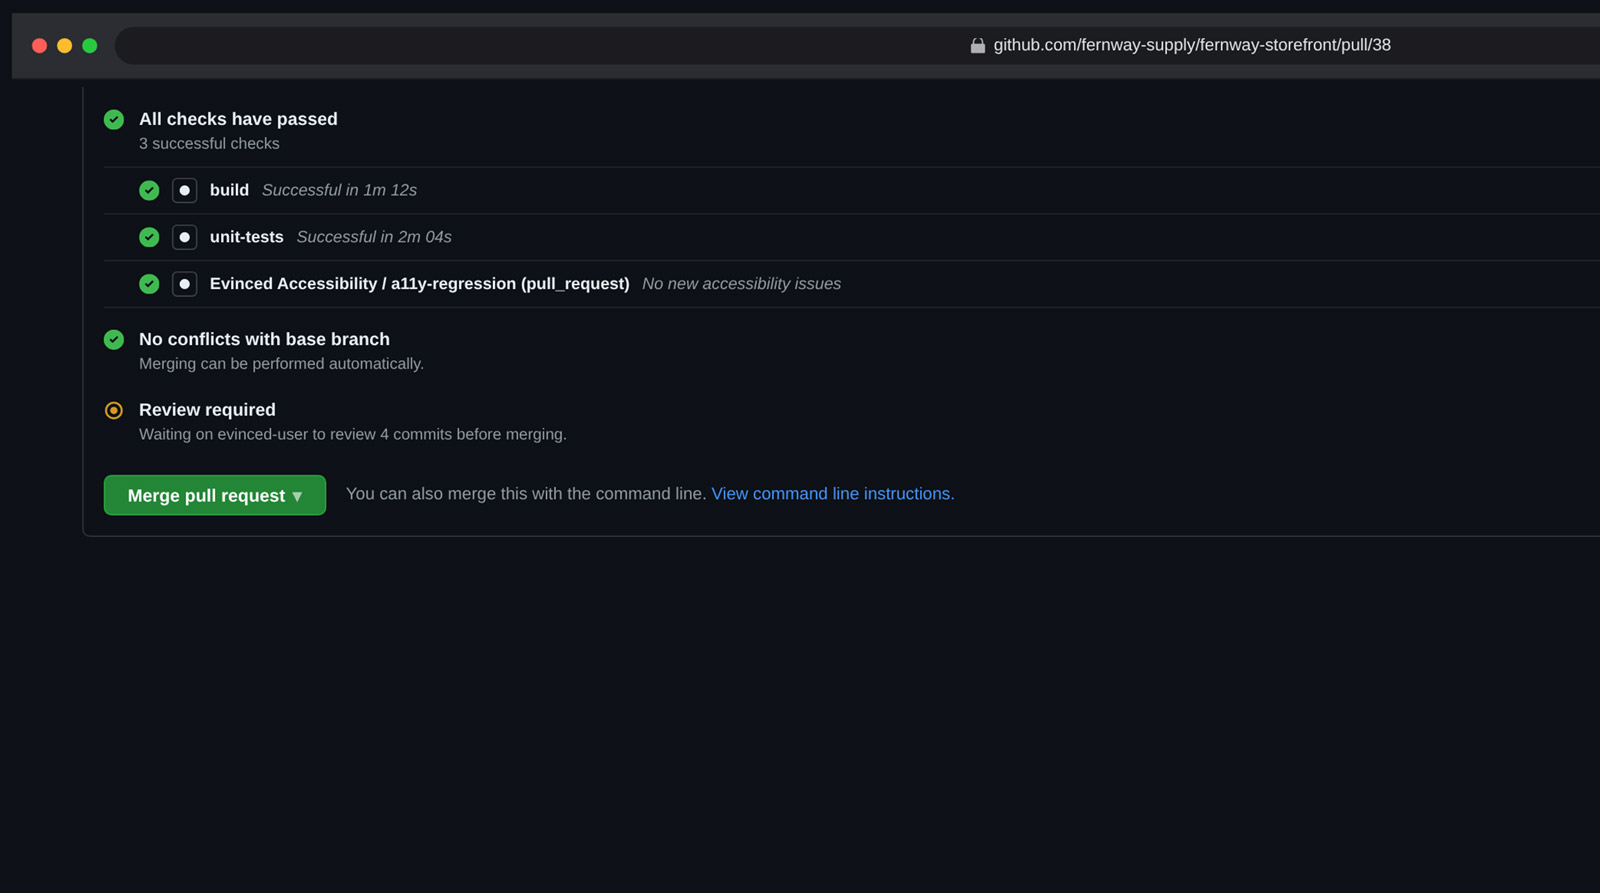Open View command line instructions link
The height and width of the screenshot is (893, 1600).
point(833,494)
